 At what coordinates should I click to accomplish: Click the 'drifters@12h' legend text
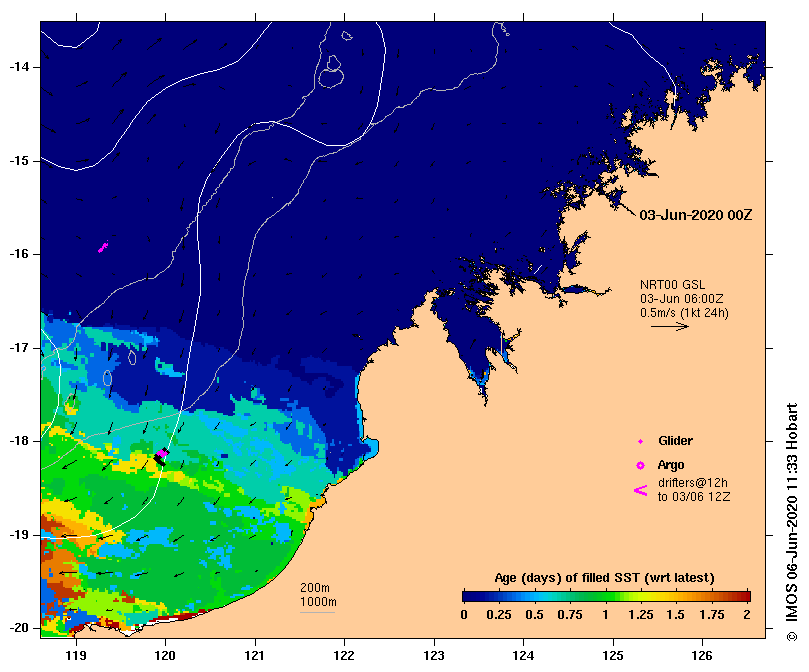pyautogui.click(x=692, y=483)
